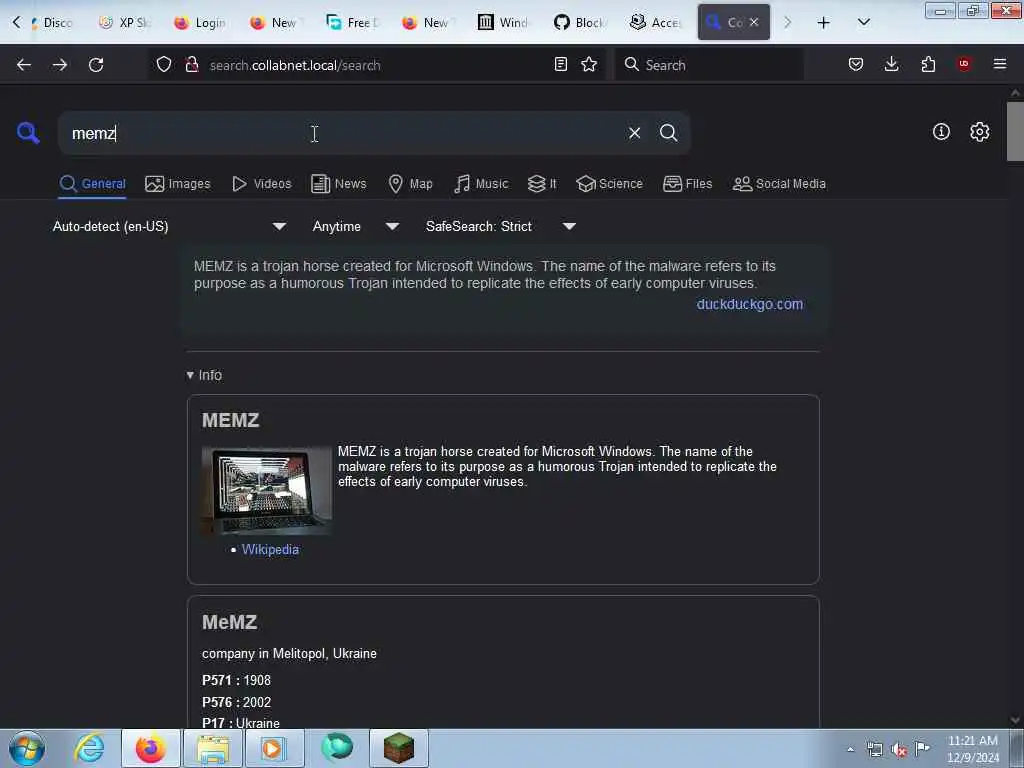Open the uBlock Origin extension icon
Viewport: 1024px width, 768px height.
coord(964,64)
